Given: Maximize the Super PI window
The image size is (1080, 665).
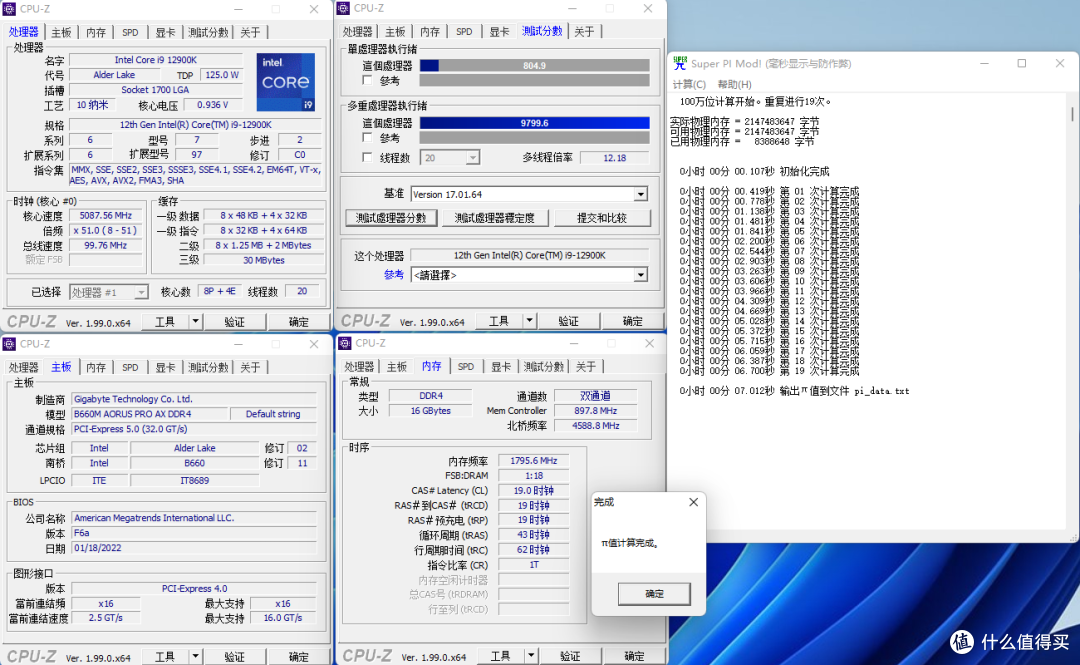Looking at the screenshot, I should pos(1022,63).
